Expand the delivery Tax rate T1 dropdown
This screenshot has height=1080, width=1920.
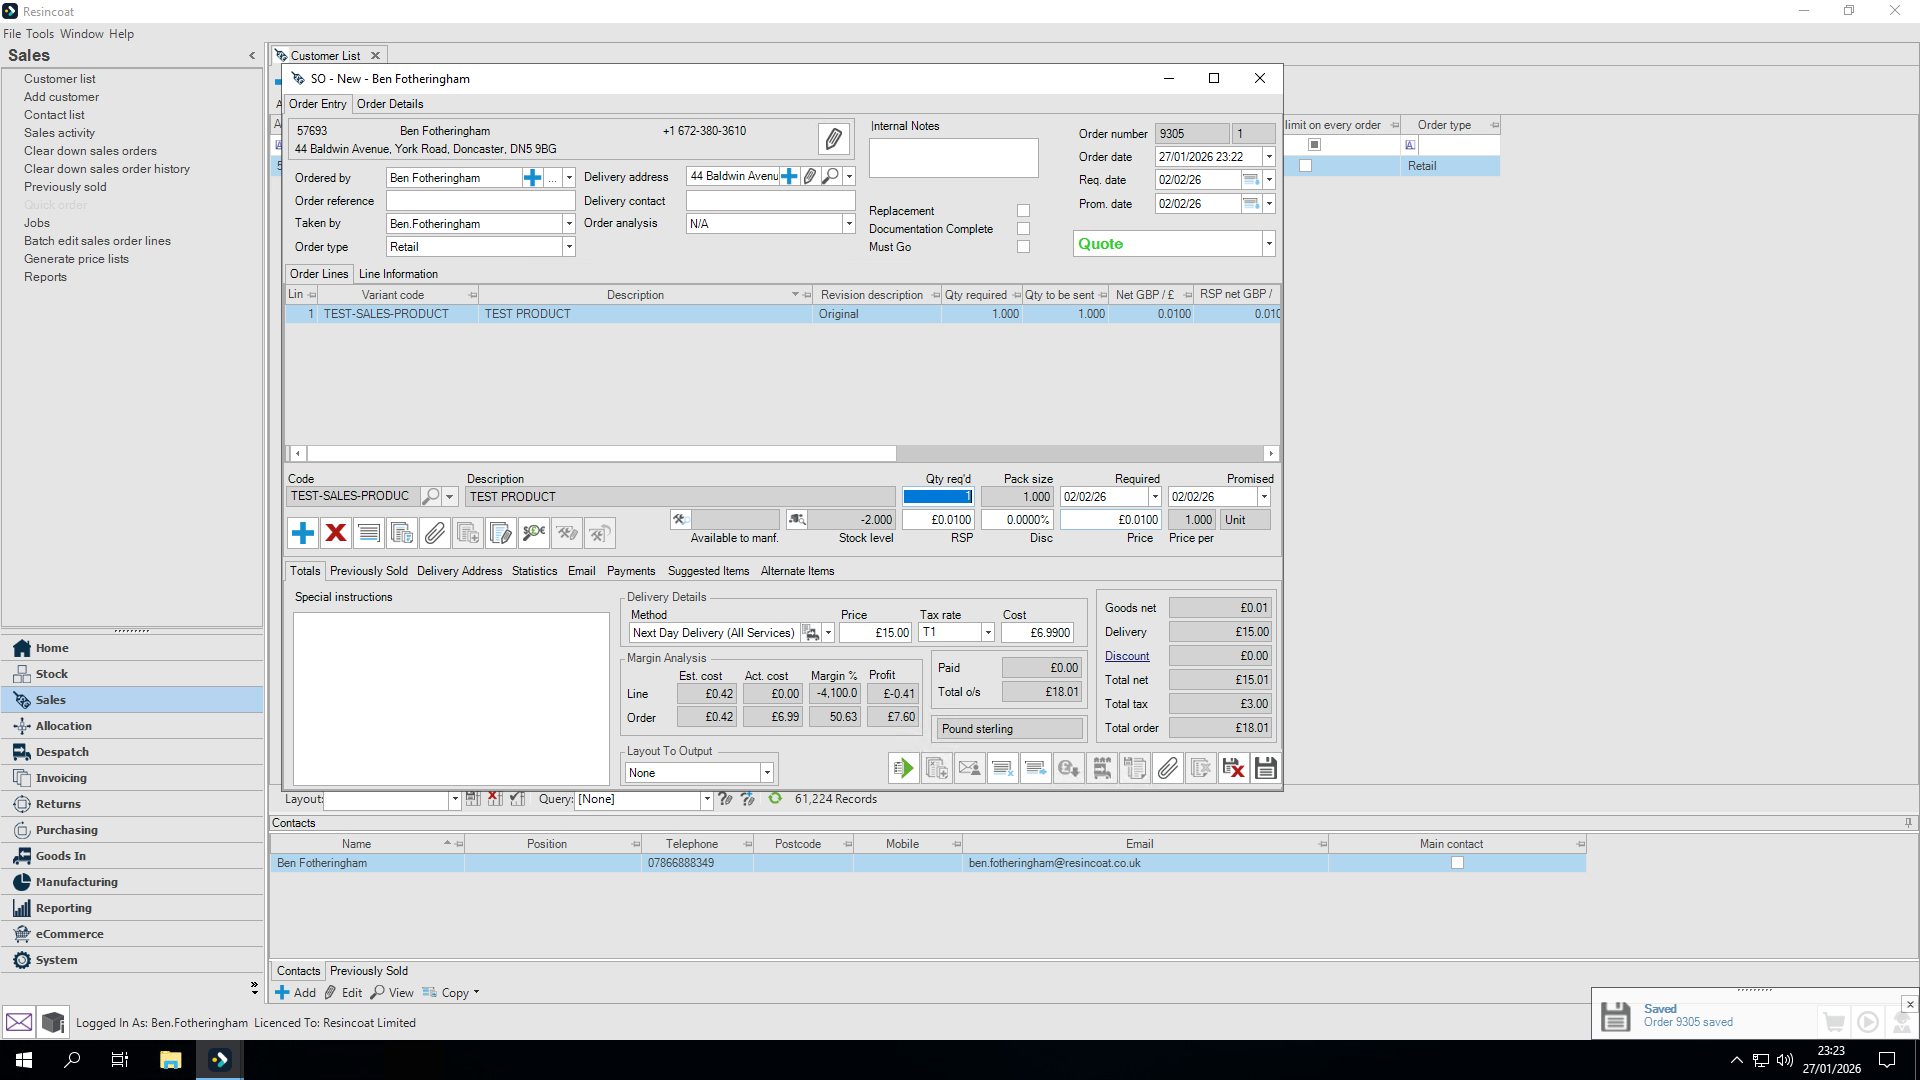tap(988, 633)
